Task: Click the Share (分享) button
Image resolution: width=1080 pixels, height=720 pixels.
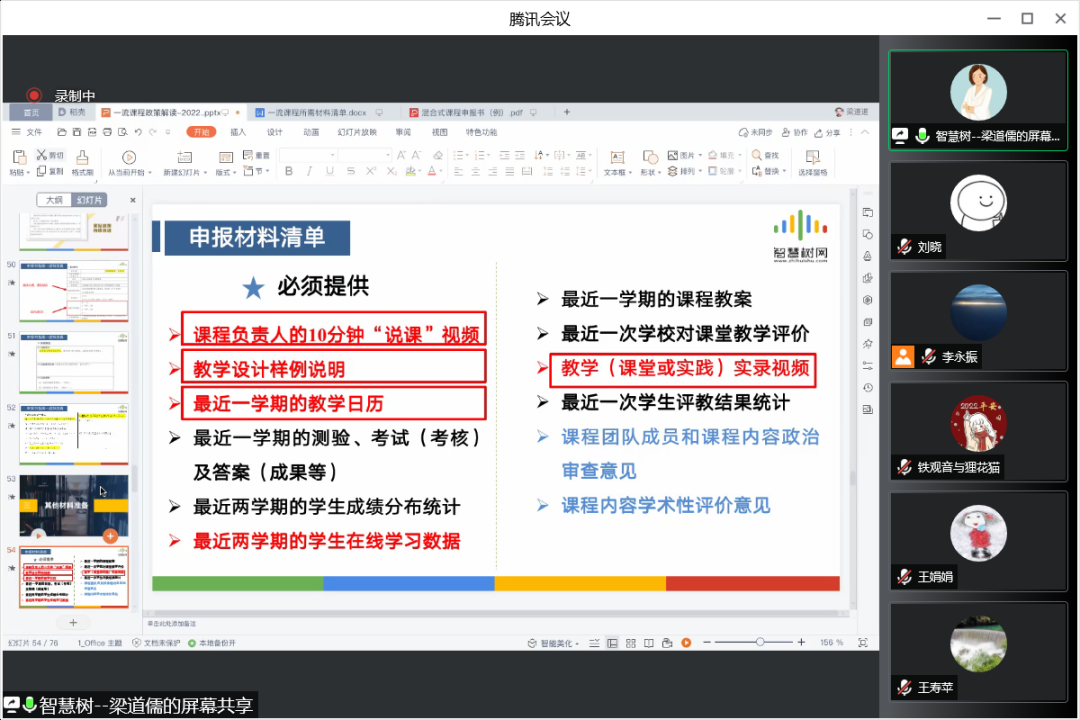Action: coord(828,132)
